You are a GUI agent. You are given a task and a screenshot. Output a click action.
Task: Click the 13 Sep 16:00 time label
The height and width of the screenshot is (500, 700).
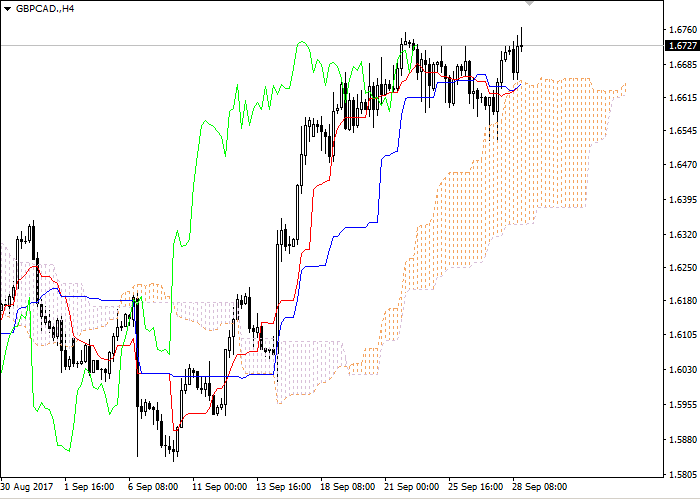click(x=283, y=487)
